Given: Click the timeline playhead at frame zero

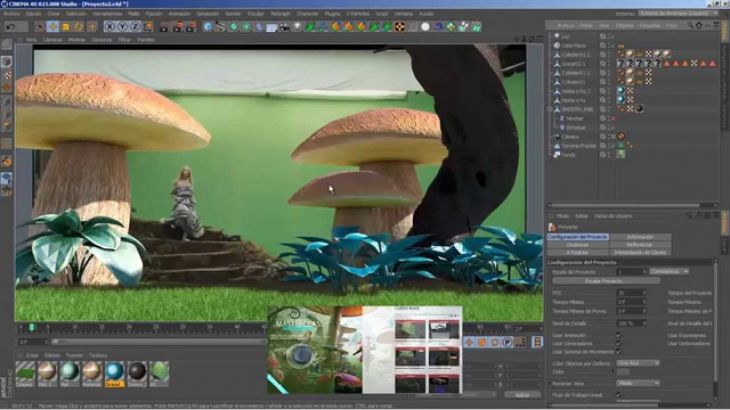Looking at the screenshot, I should [32, 328].
